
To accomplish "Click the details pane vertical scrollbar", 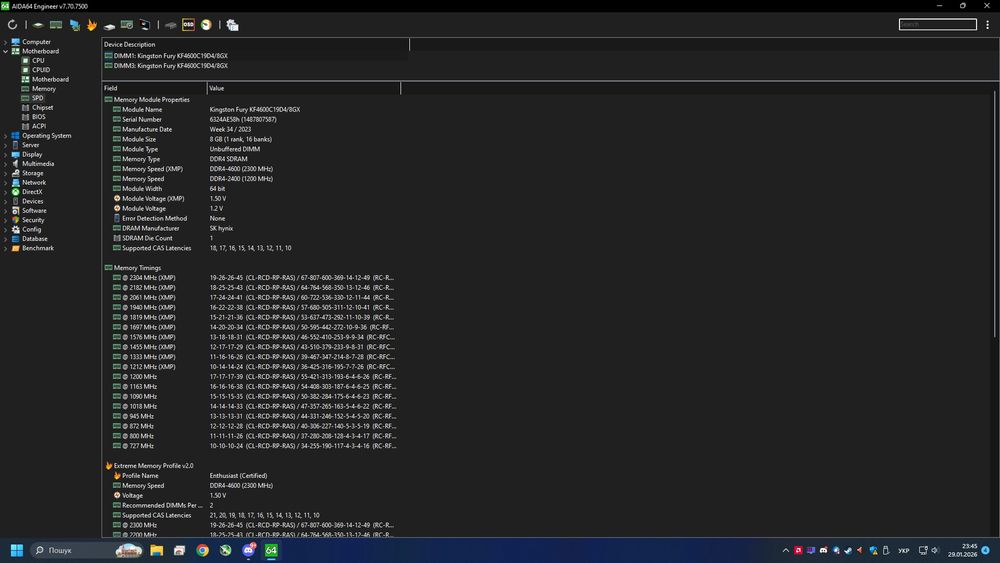I will pyautogui.click(x=996, y=214).
